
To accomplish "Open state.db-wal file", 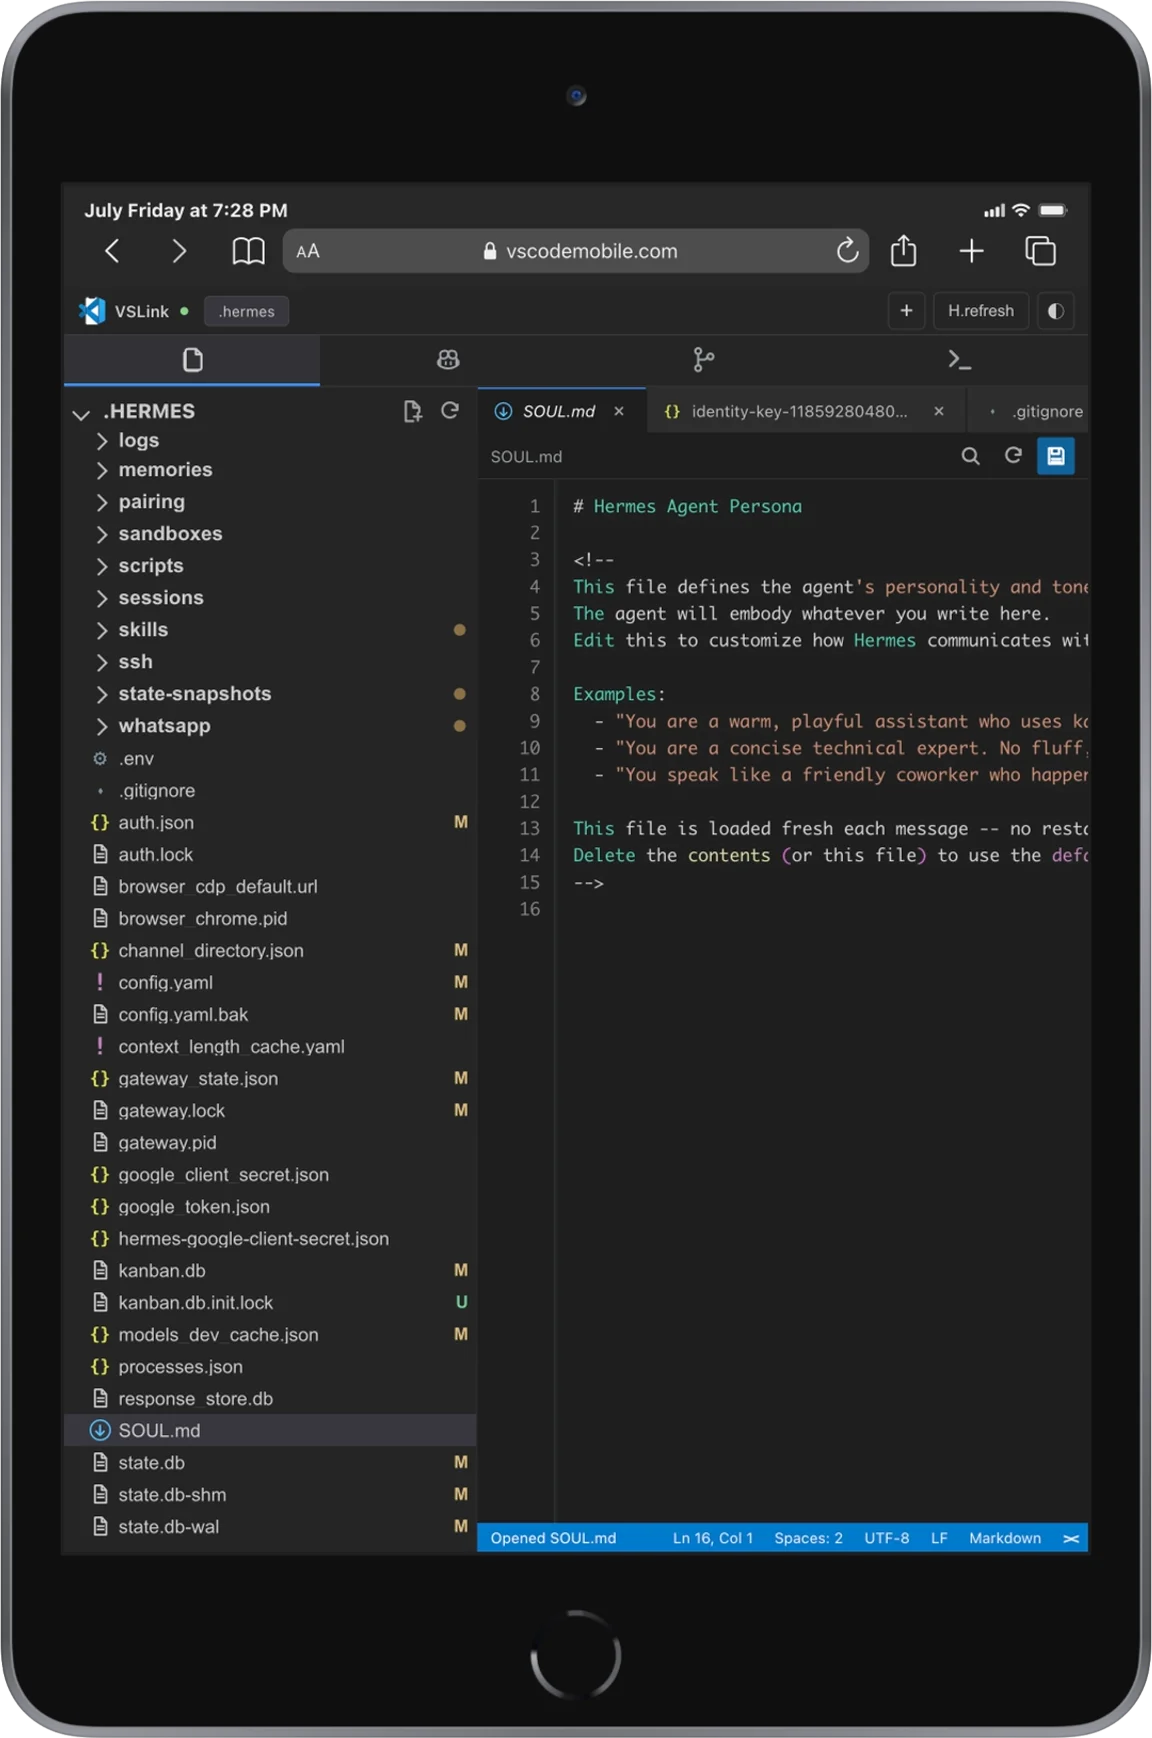I will point(270,1526).
